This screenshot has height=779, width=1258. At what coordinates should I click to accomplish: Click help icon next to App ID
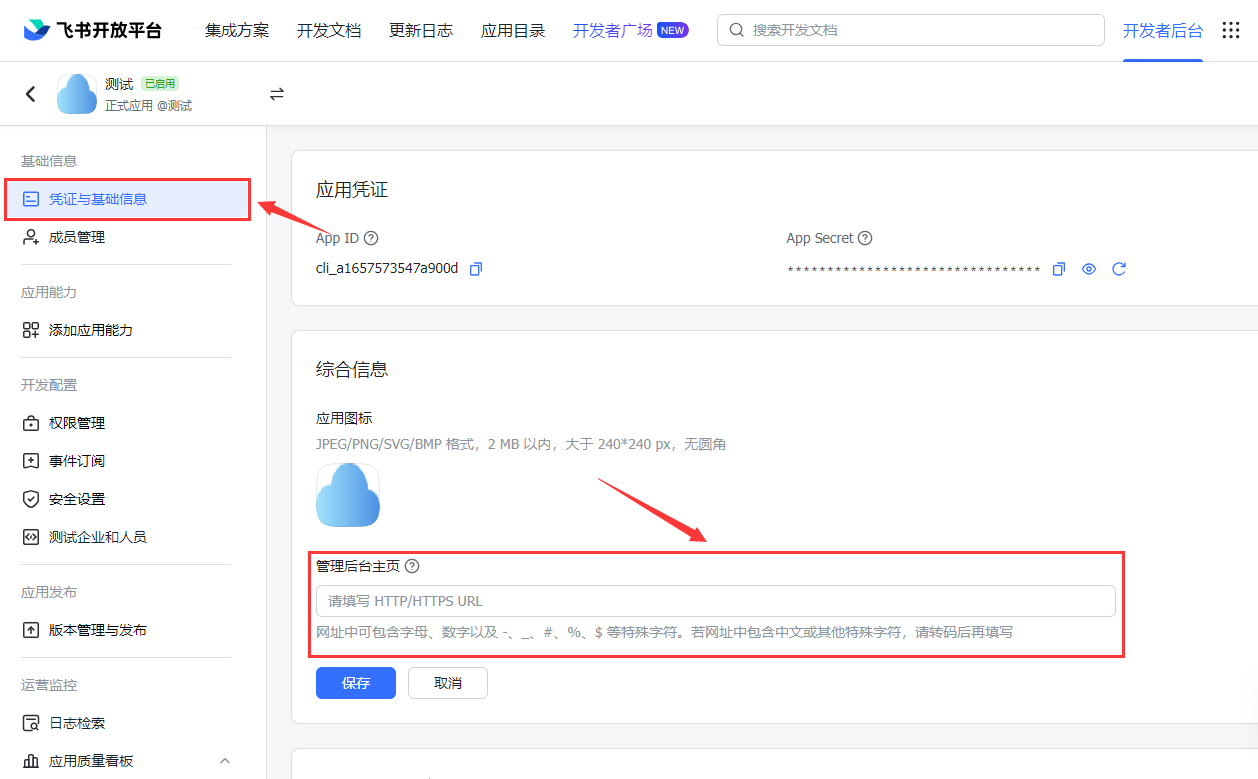pyautogui.click(x=371, y=238)
